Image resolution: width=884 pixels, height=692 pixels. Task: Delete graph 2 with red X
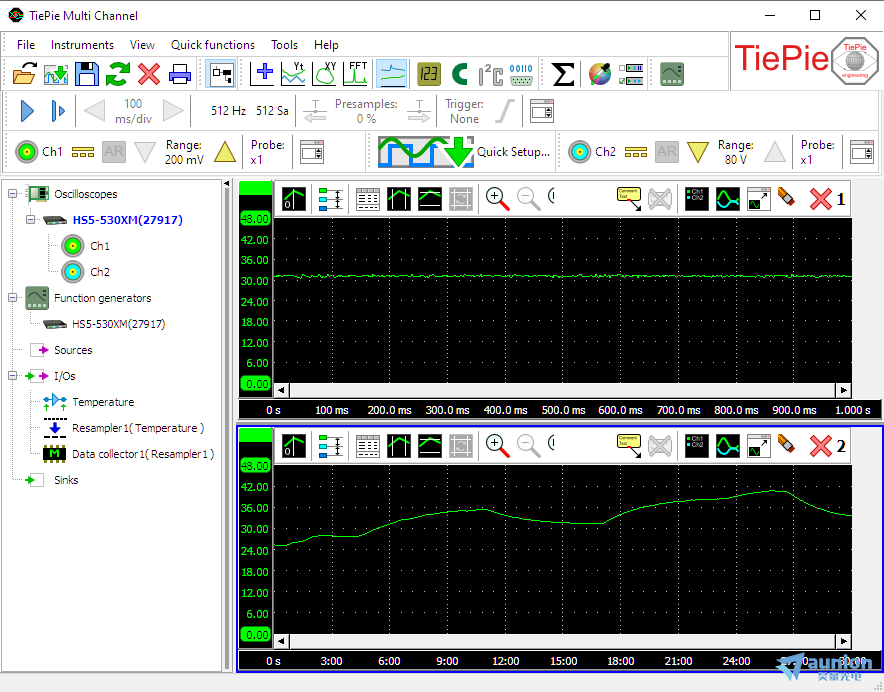pos(820,446)
